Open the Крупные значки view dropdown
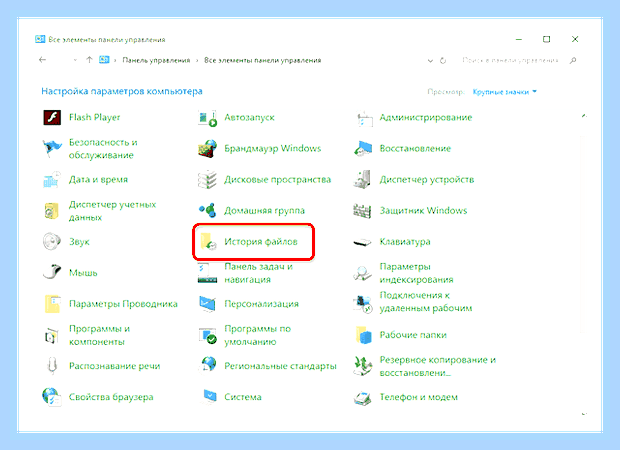This screenshot has width=620, height=450. pos(505,92)
